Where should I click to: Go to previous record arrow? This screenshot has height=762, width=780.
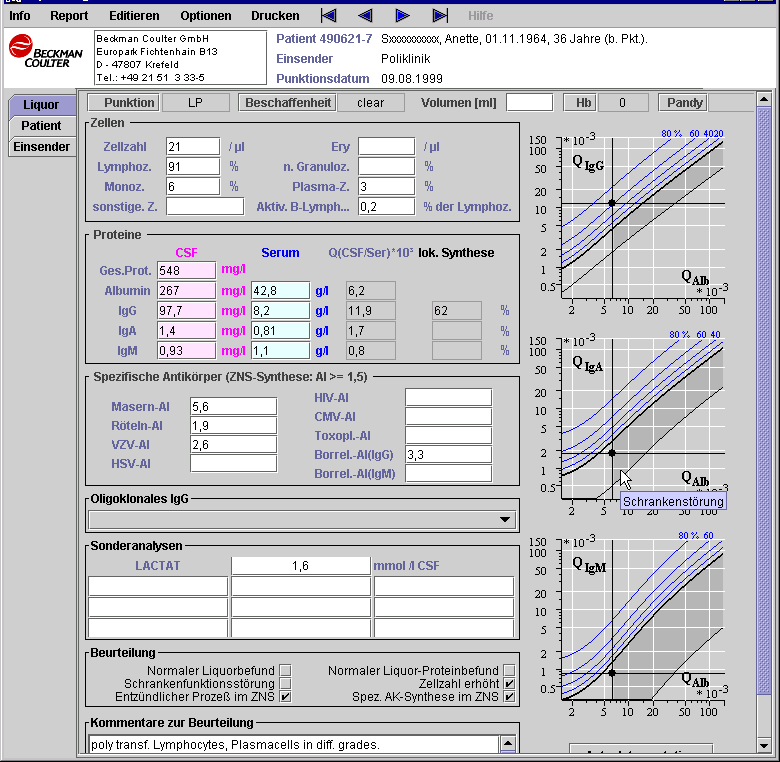(365, 16)
